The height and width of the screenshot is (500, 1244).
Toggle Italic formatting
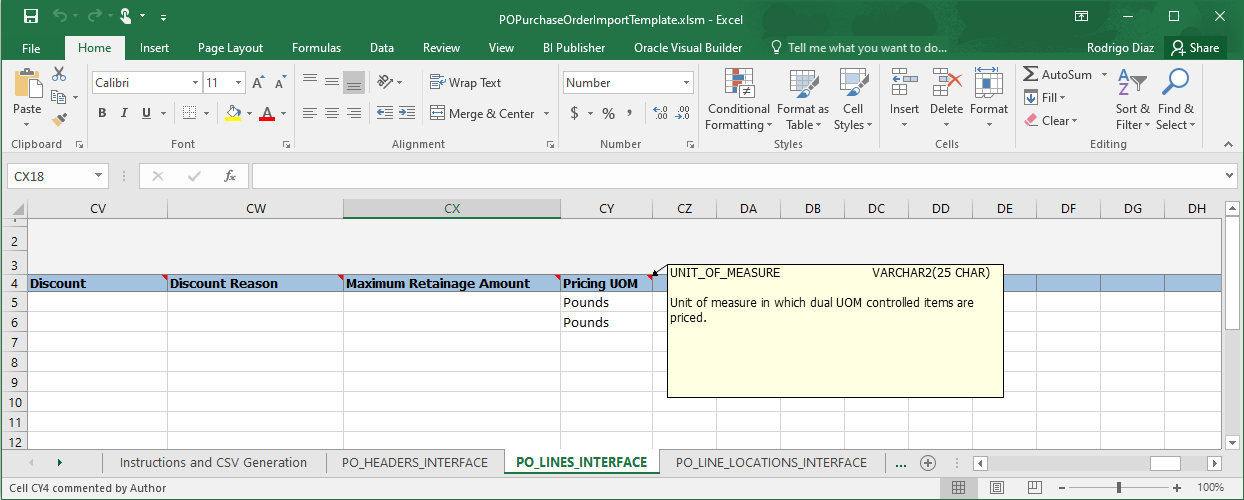tap(125, 114)
